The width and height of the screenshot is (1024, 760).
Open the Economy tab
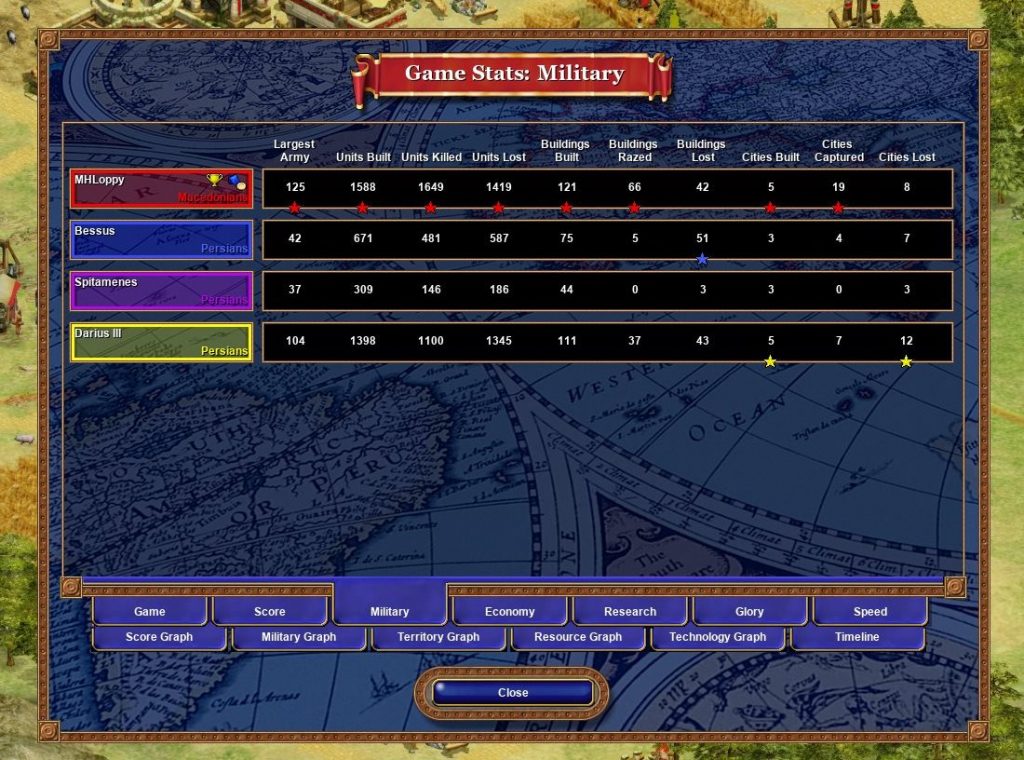509,611
